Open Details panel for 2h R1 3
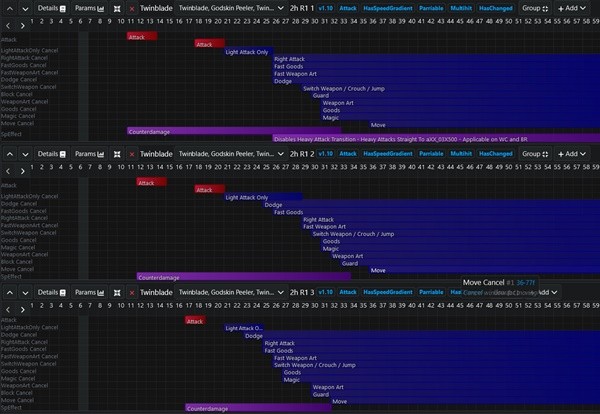600x414 pixels. [x=51, y=292]
